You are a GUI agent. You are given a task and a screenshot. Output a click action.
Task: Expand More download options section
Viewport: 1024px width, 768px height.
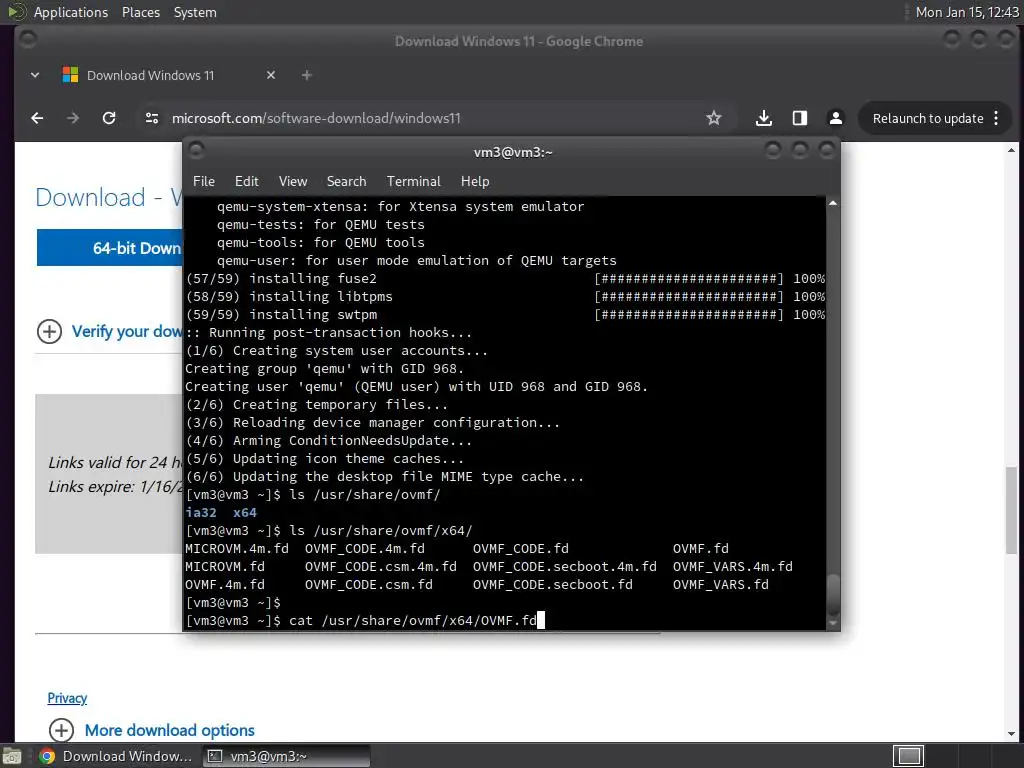click(x=151, y=729)
